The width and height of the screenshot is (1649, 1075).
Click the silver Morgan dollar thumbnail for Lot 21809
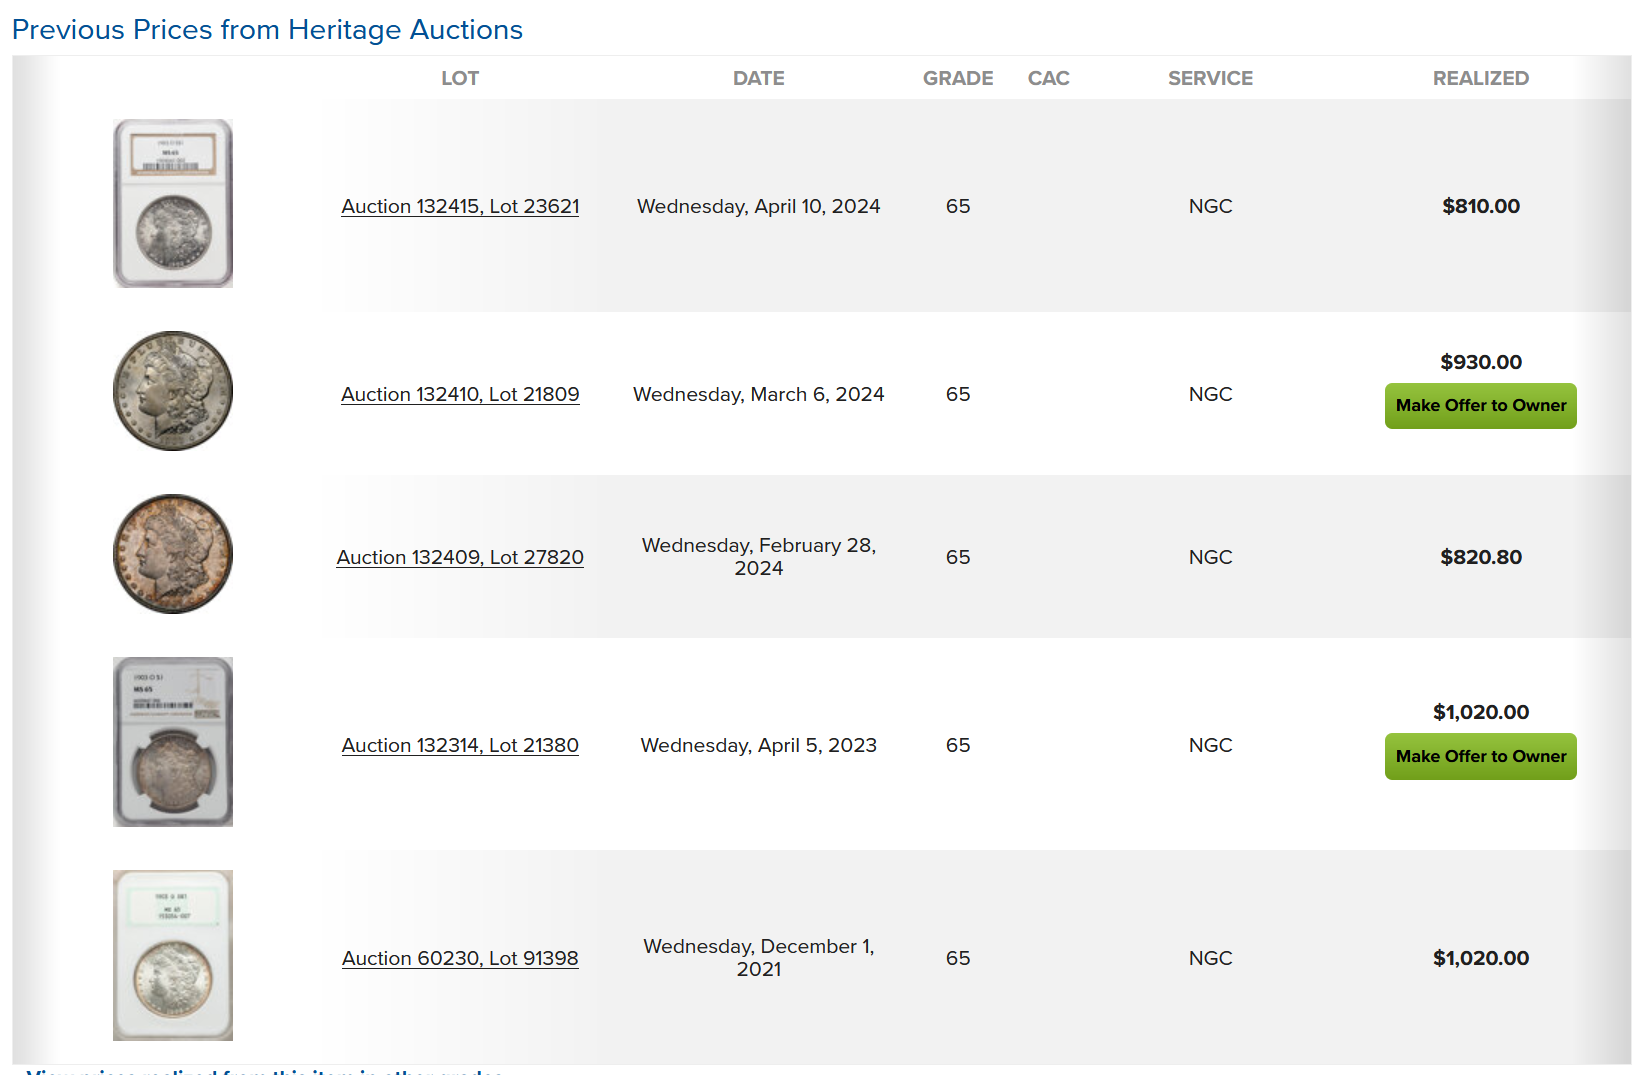point(173,391)
